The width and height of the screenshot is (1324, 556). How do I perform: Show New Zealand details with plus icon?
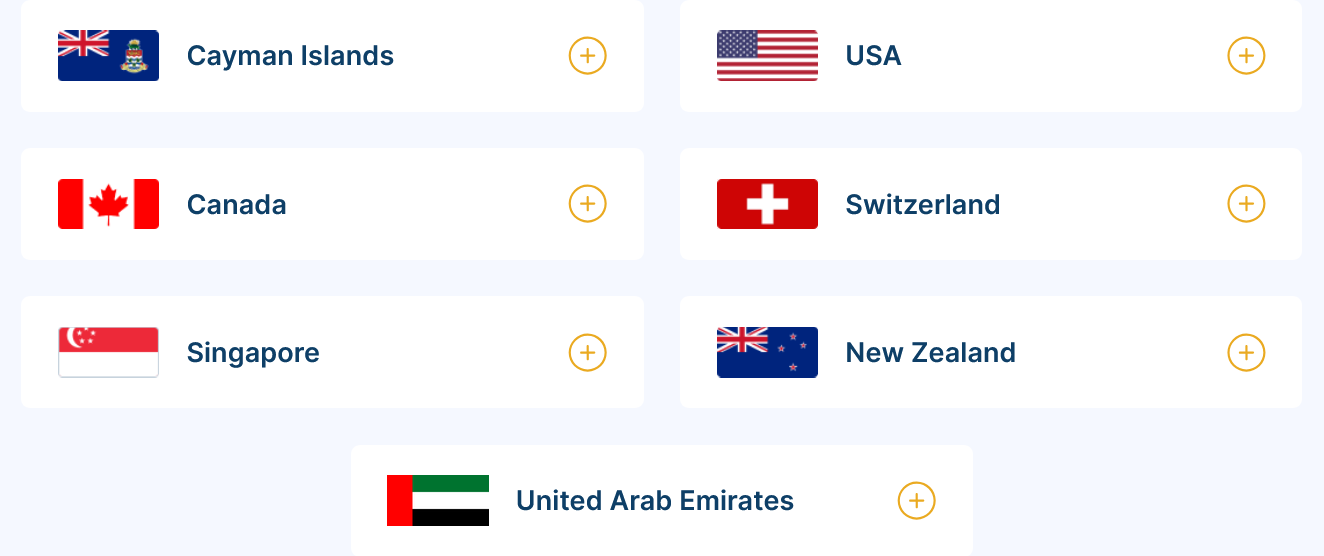tap(1246, 352)
